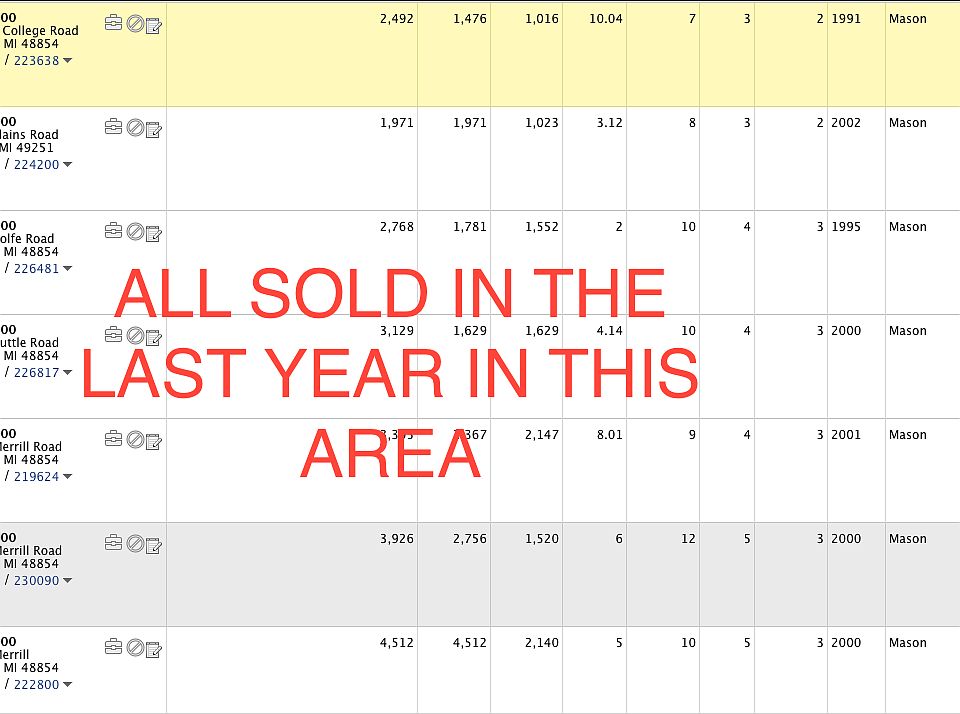Viewport: 960px width, 714px height.
Task: Open notes edit icon for Wolfe Road listing
Action: pyautogui.click(x=154, y=232)
